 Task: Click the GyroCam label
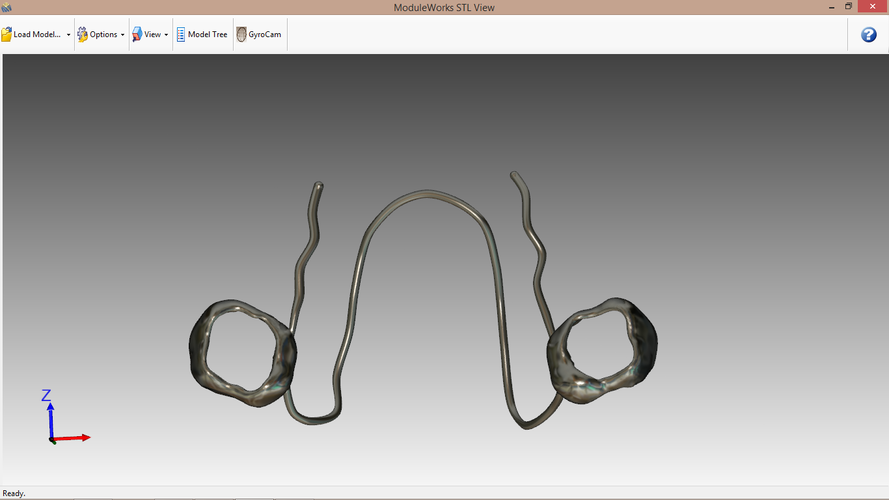coord(265,35)
